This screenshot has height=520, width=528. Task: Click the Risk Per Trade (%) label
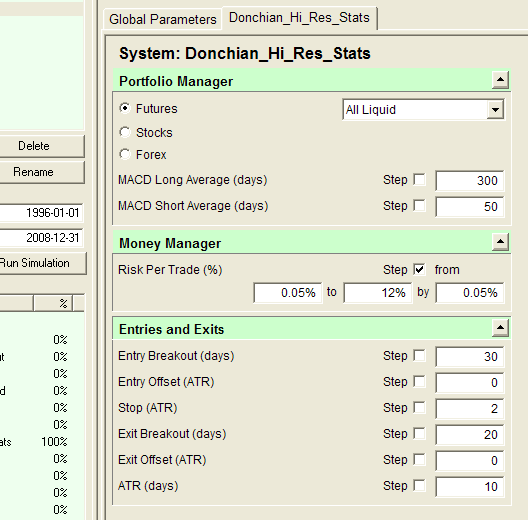point(170,270)
